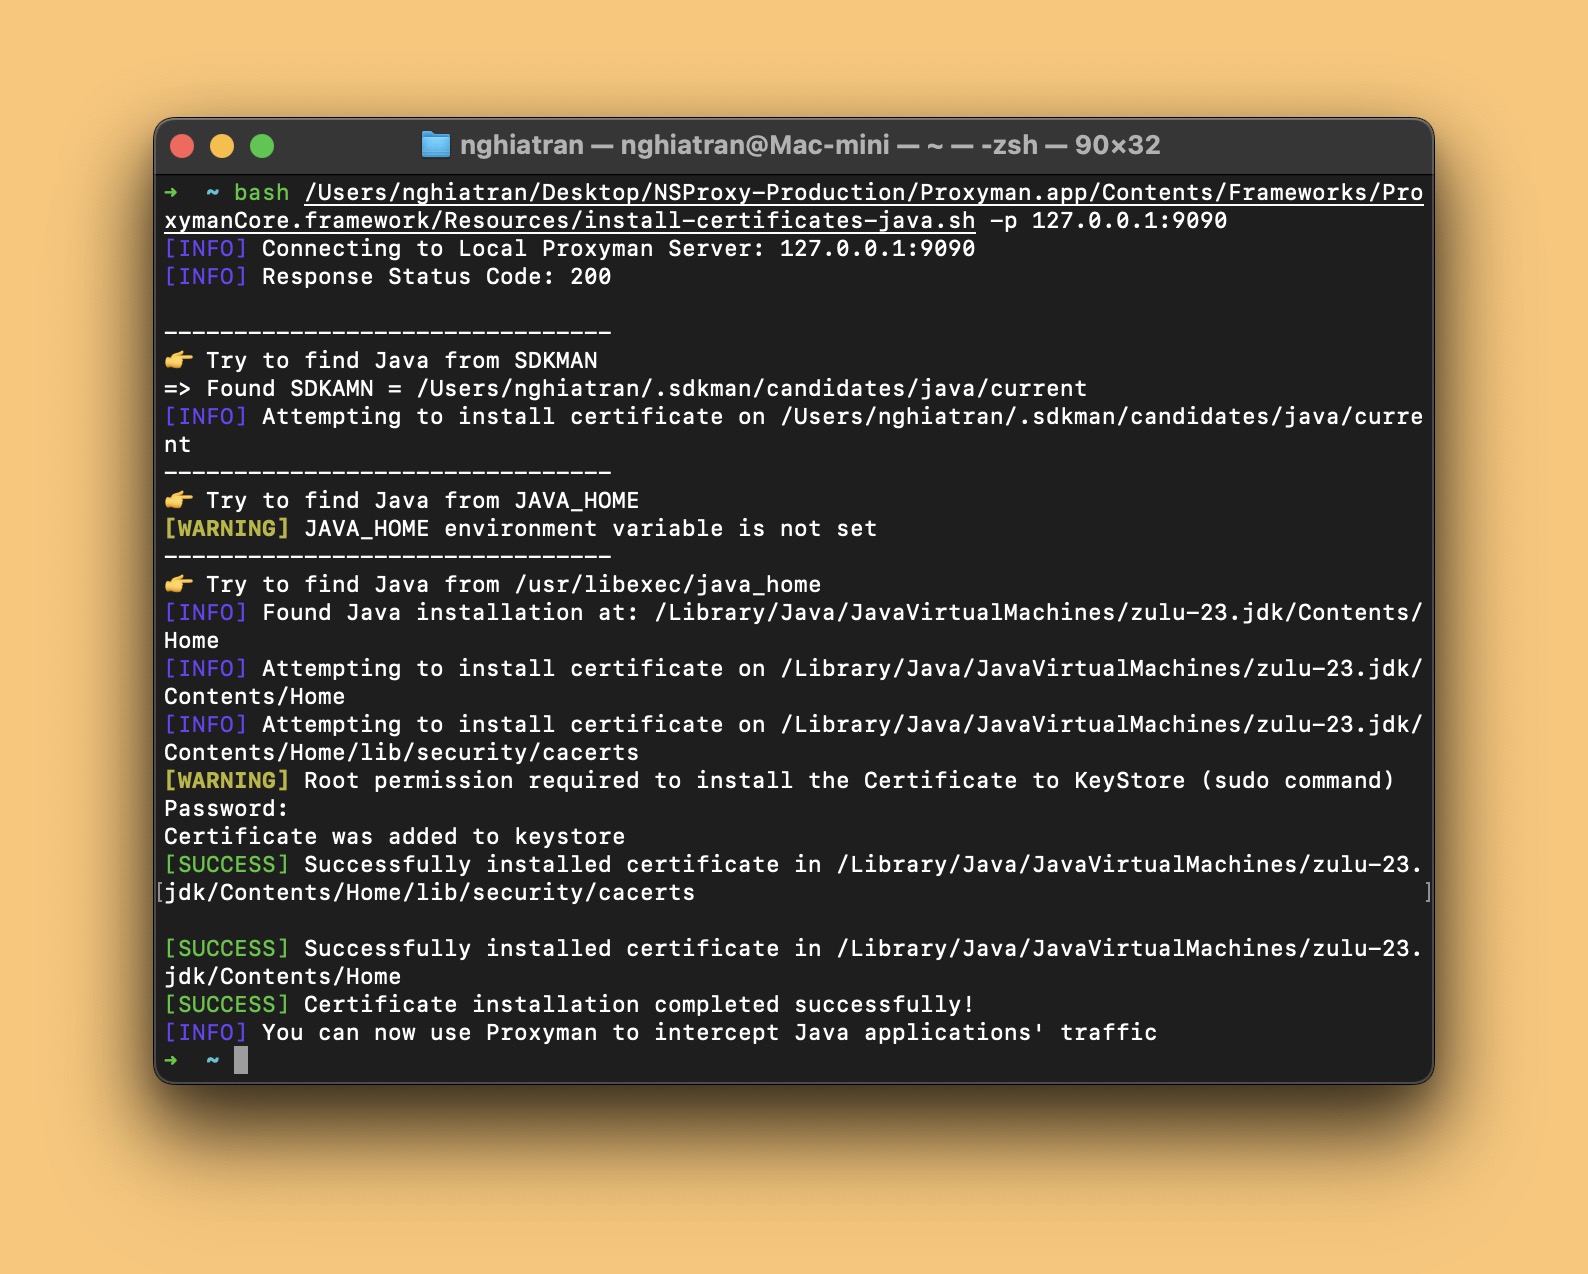This screenshot has width=1588, height=1274.
Task: Click the "-p 127.0.0.1:9090" argument
Action: tap(1109, 220)
